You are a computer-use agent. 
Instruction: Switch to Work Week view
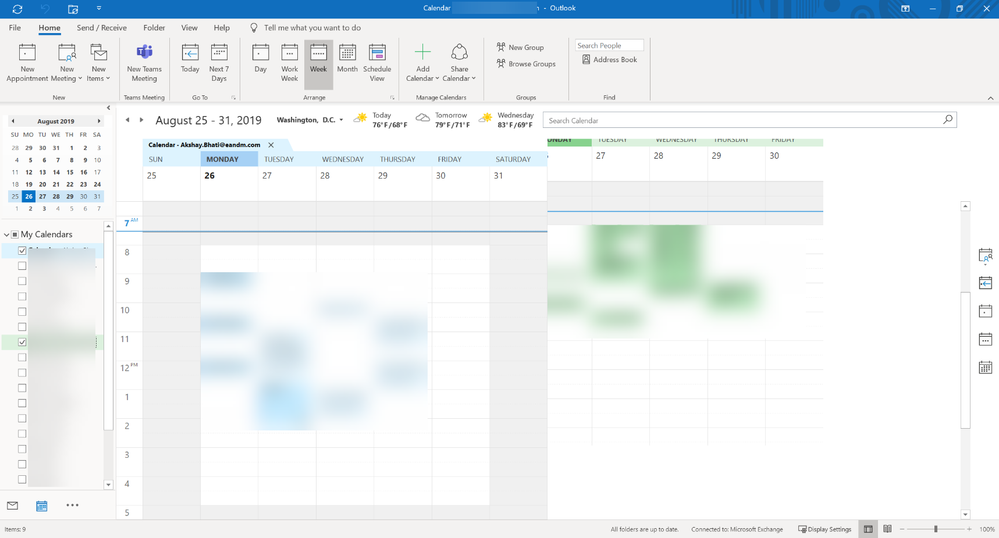289,62
